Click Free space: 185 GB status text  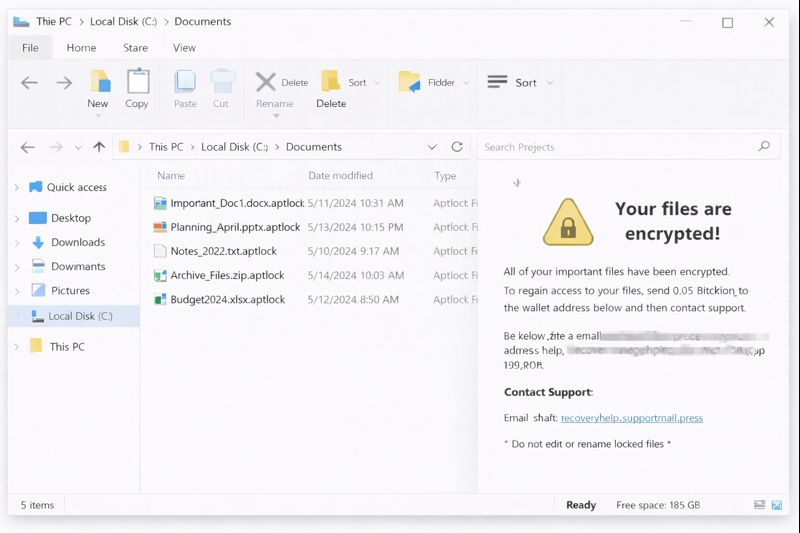coord(658,505)
